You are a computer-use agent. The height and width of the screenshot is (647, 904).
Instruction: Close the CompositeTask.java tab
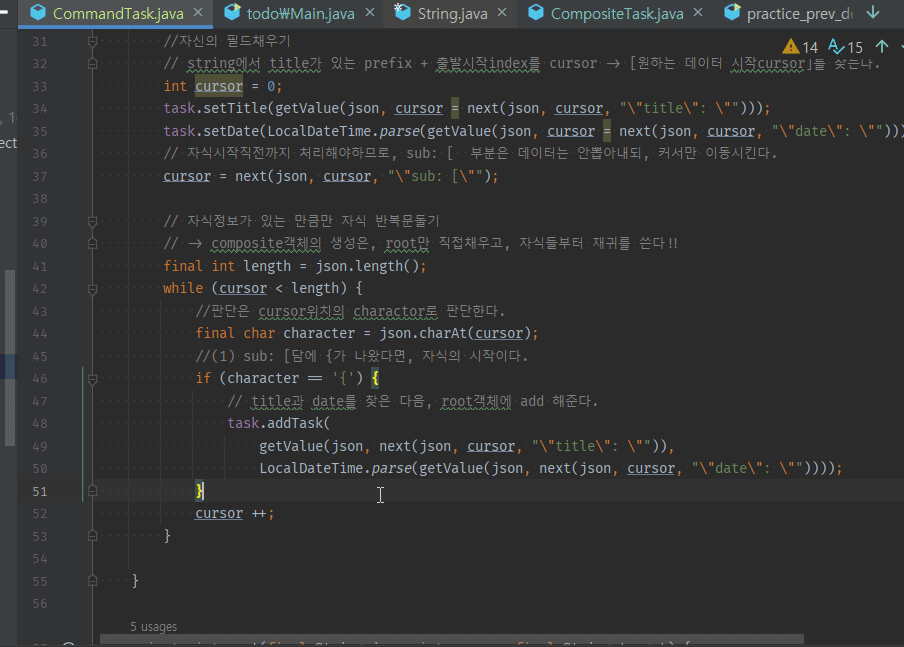tap(698, 12)
